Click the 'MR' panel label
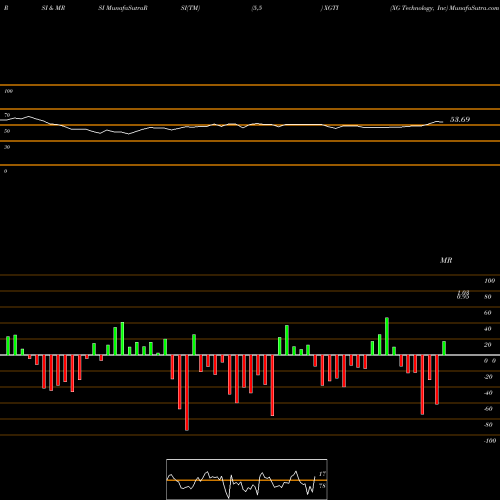The image size is (500, 500). click(446, 260)
